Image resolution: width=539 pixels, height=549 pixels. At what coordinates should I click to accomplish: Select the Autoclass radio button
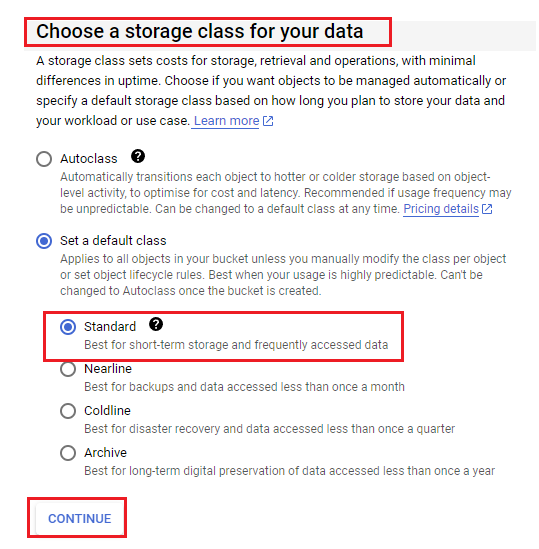44,159
